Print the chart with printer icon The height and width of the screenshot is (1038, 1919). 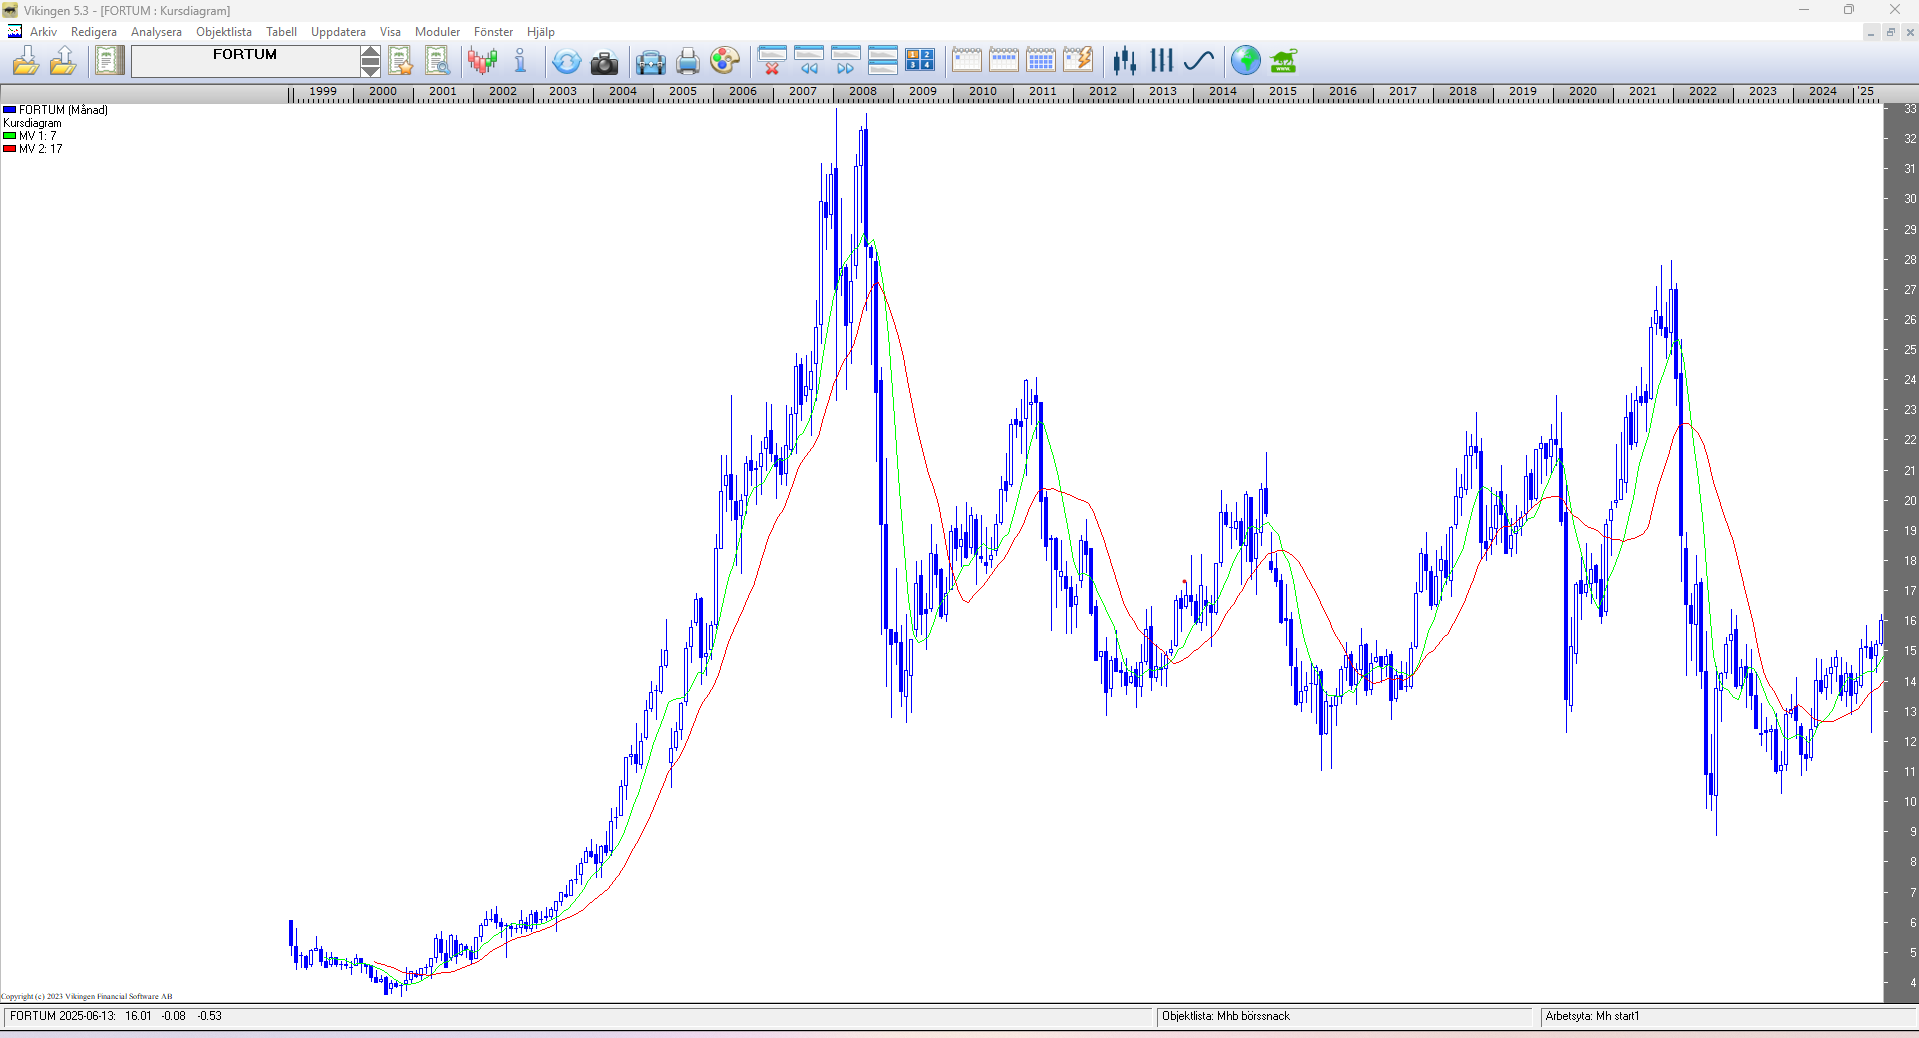[x=688, y=62]
